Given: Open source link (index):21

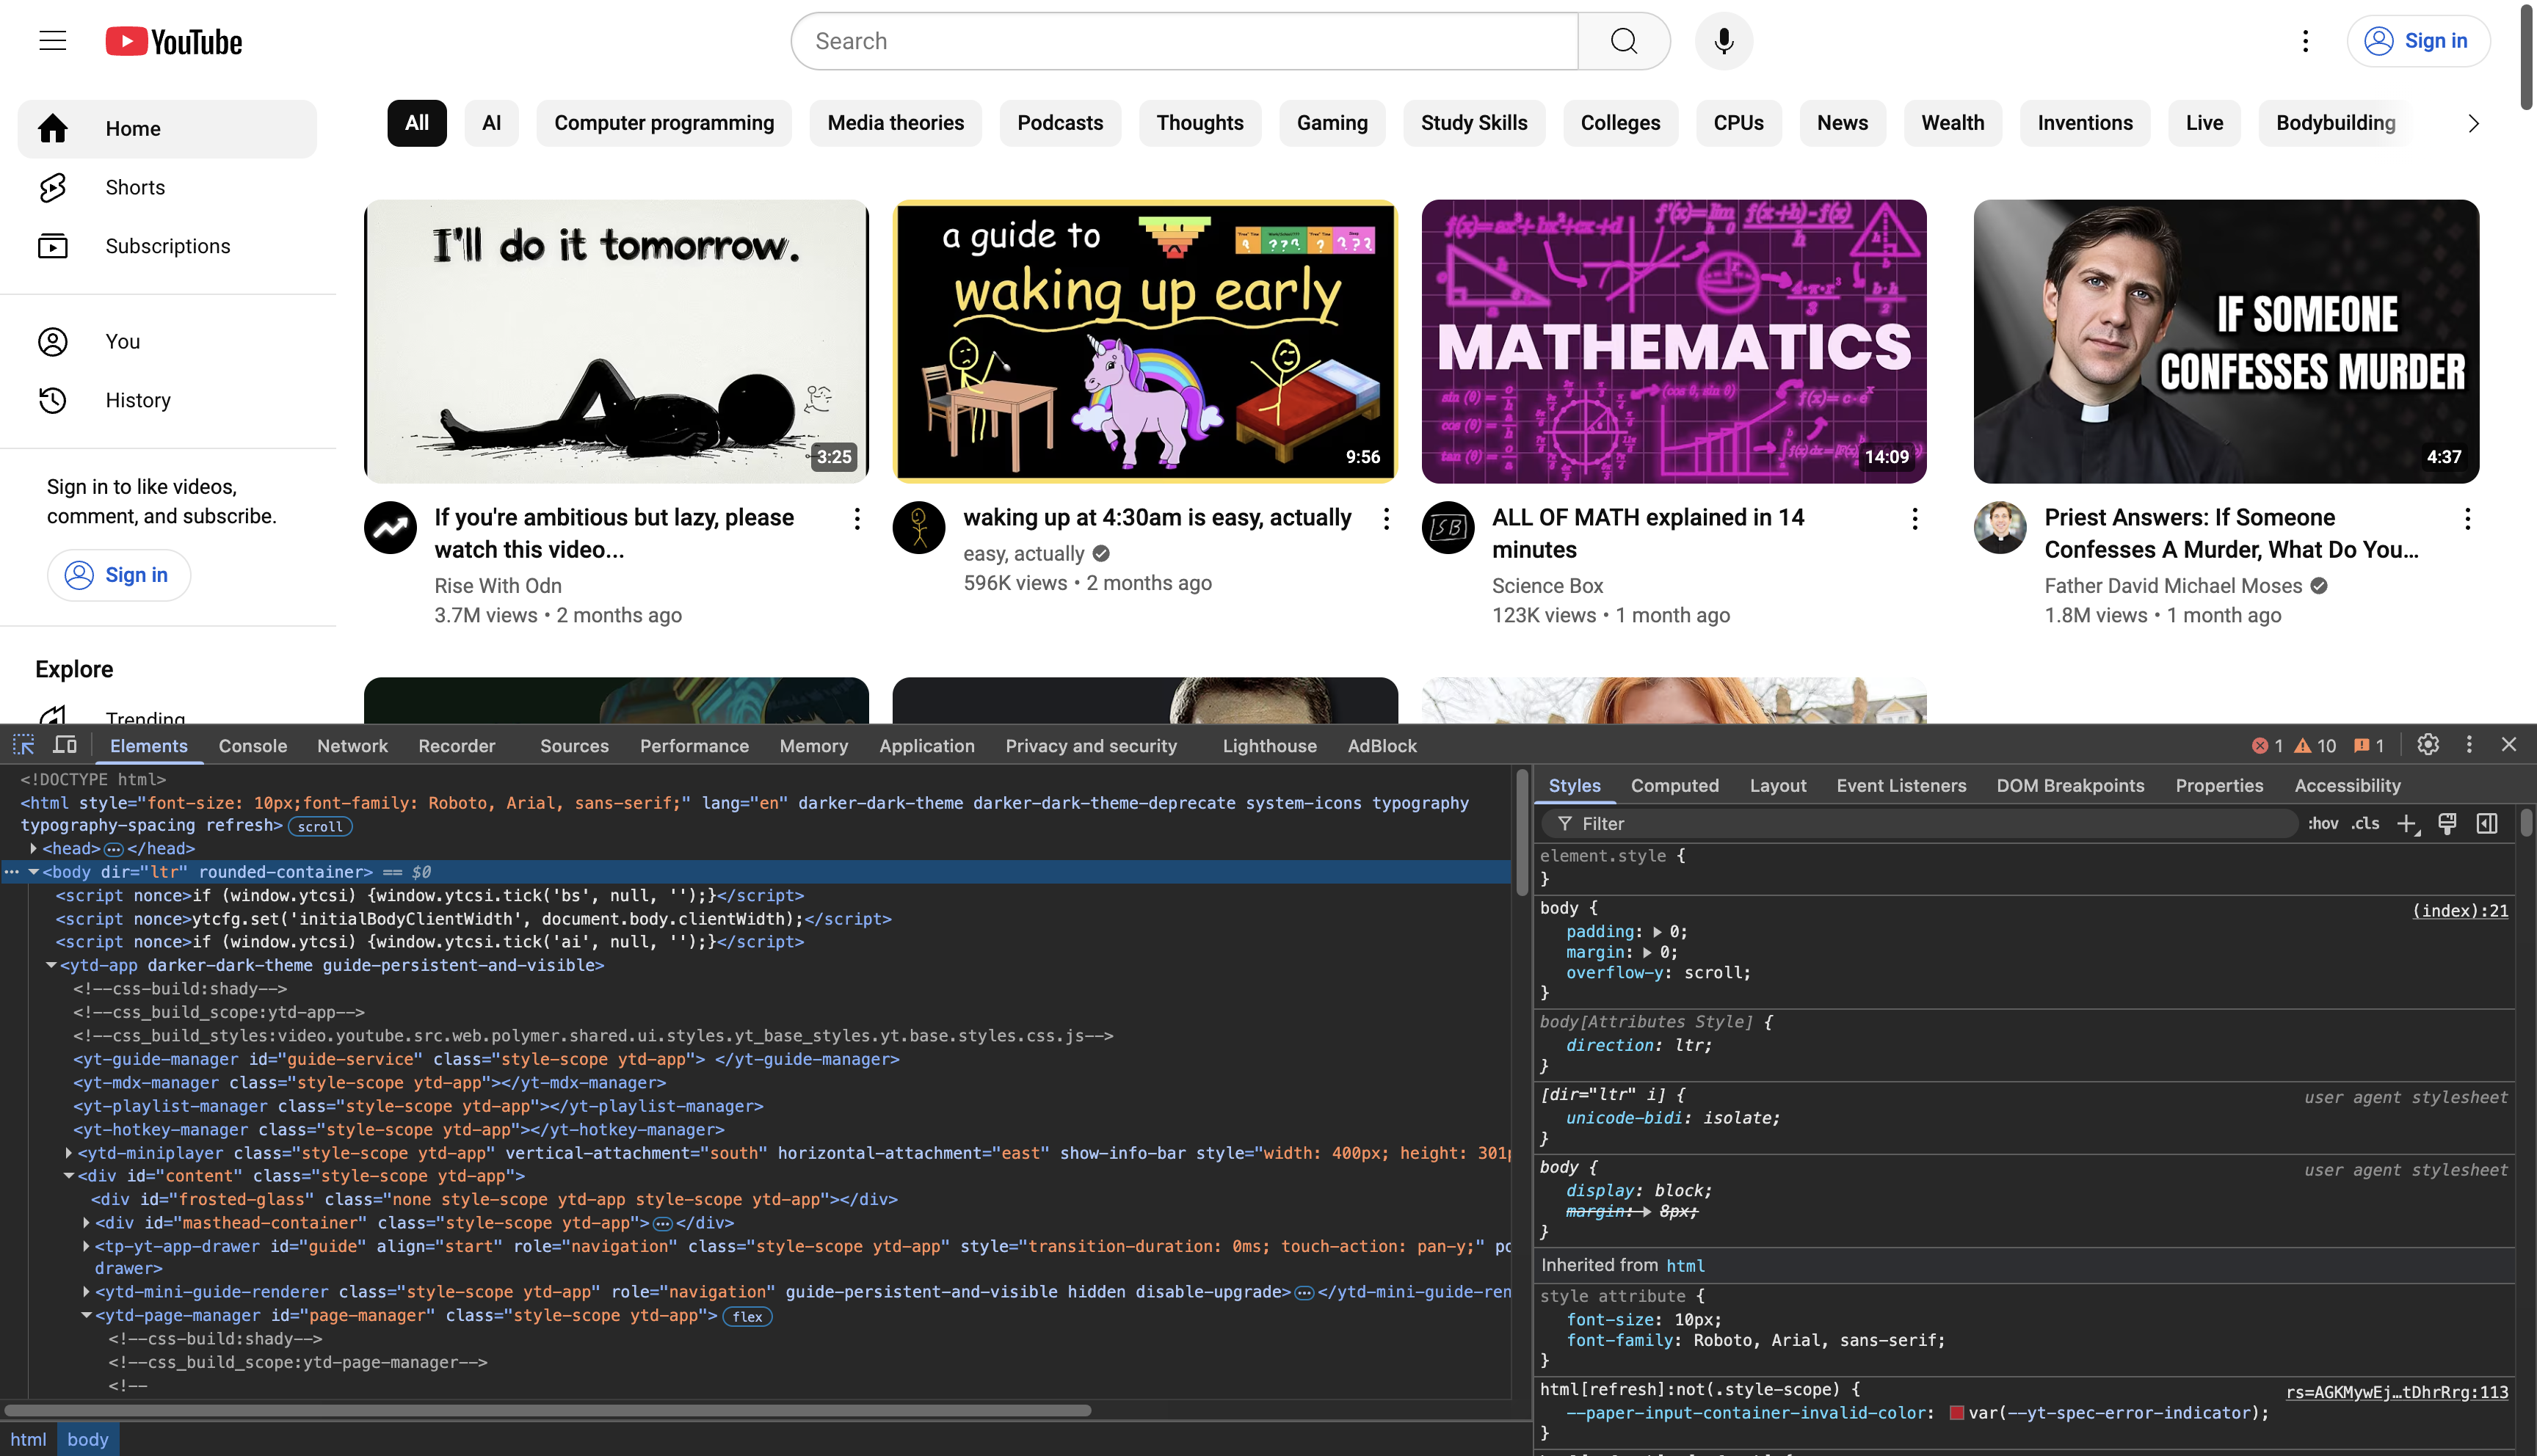Looking at the screenshot, I should click(x=2460, y=911).
